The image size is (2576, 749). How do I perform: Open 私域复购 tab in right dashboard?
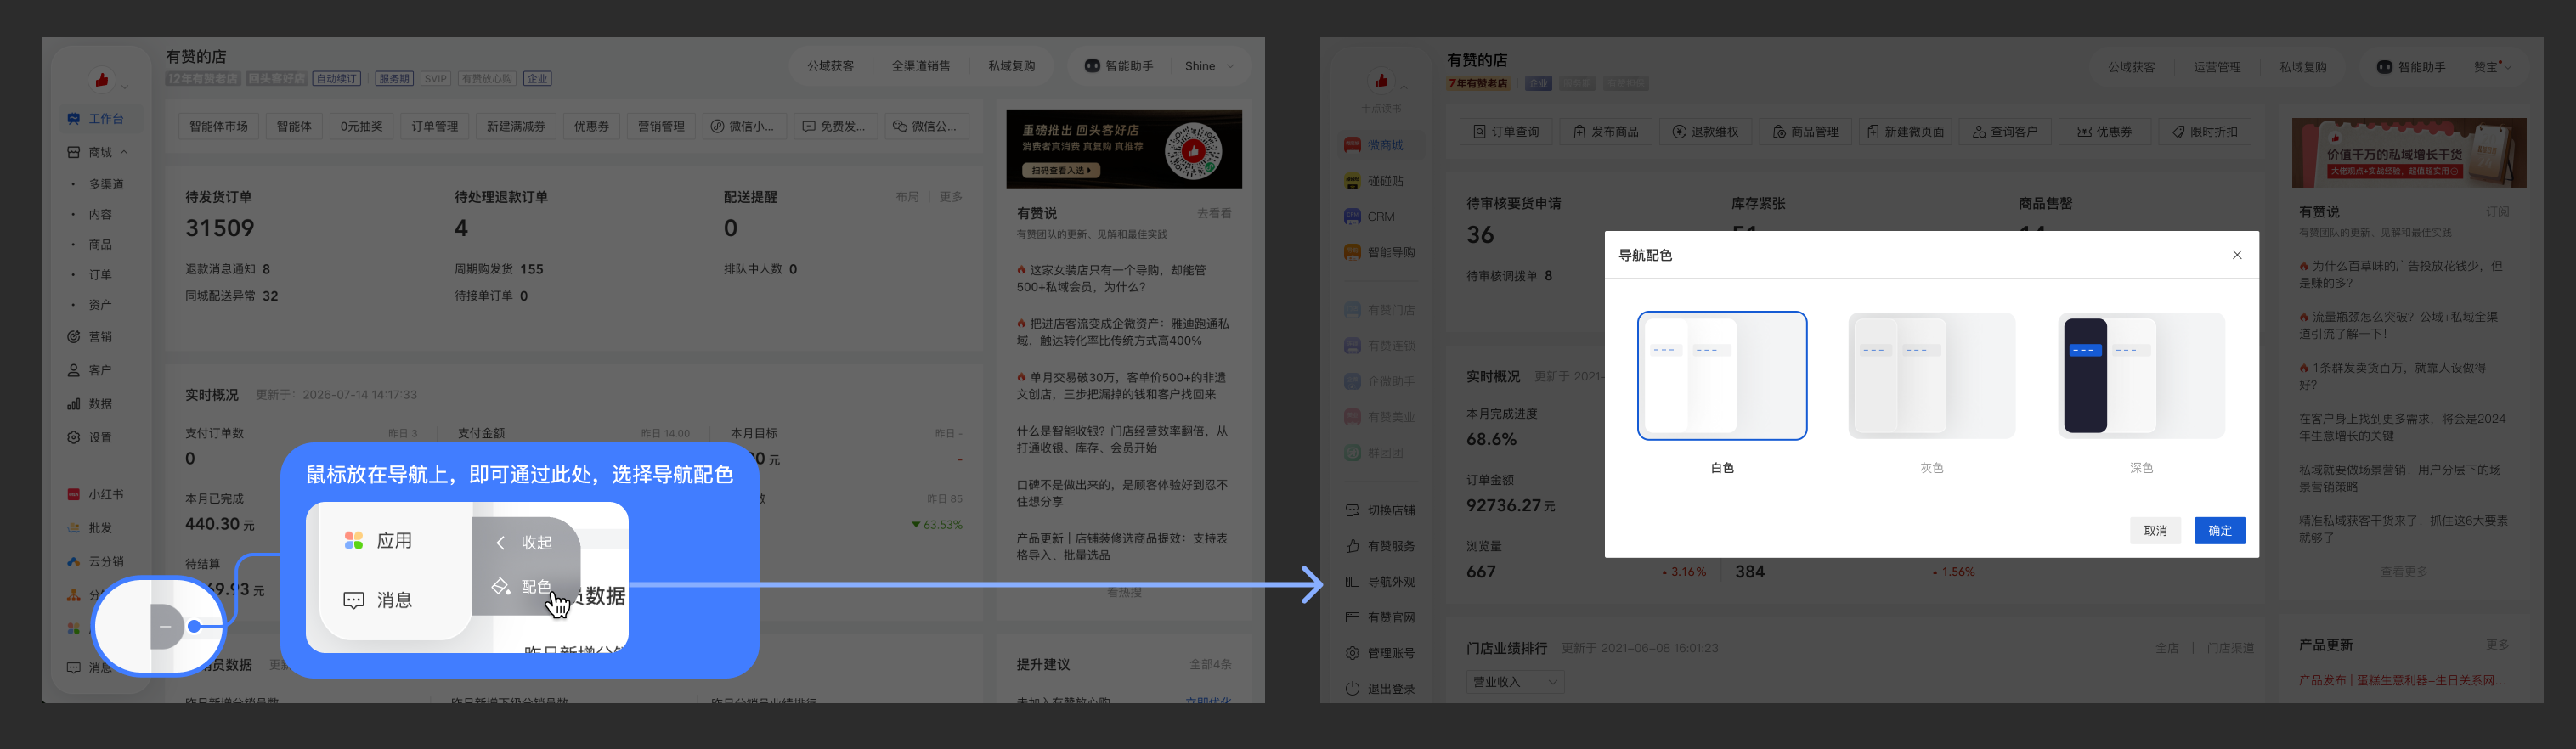[2303, 67]
